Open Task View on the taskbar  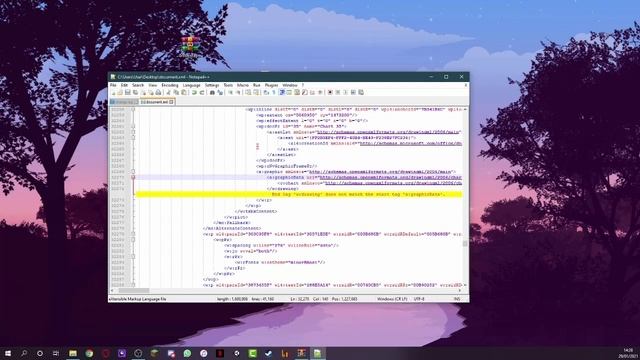click(56, 353)
